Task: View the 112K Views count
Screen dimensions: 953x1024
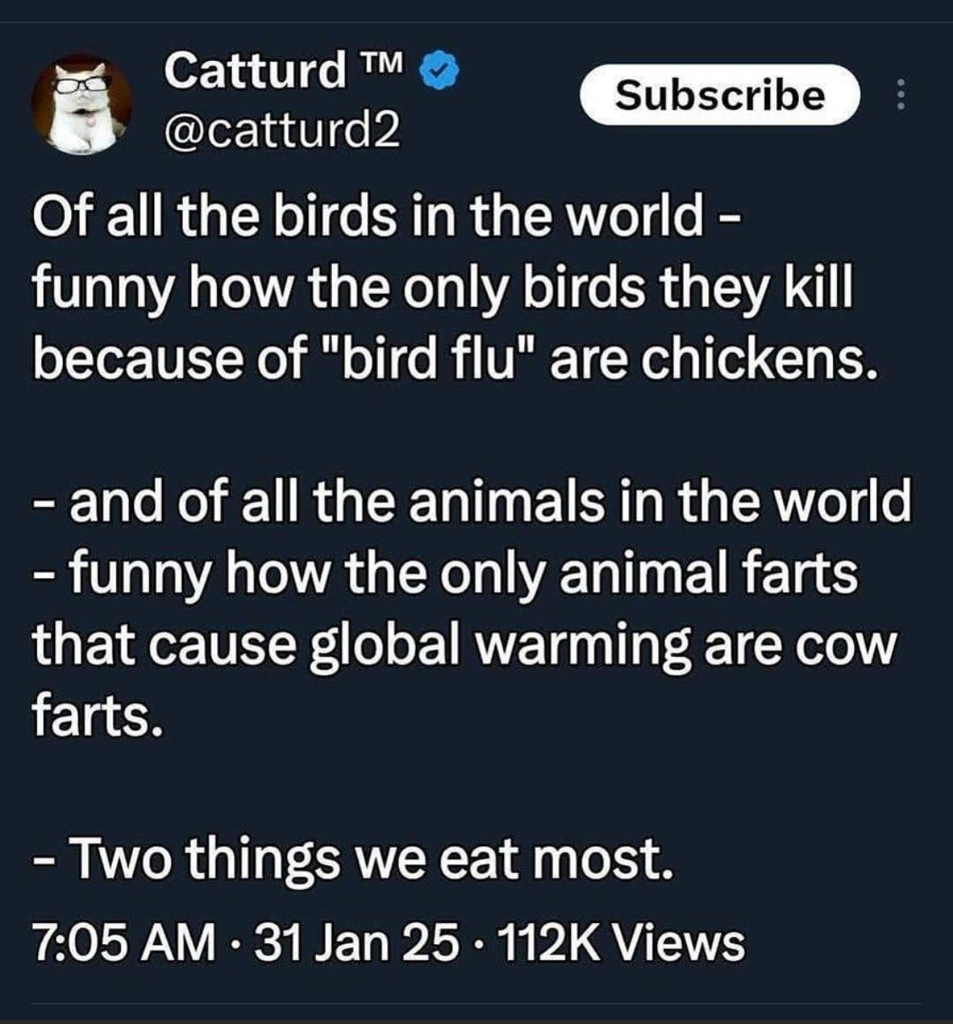Action: tap(626, 941)
